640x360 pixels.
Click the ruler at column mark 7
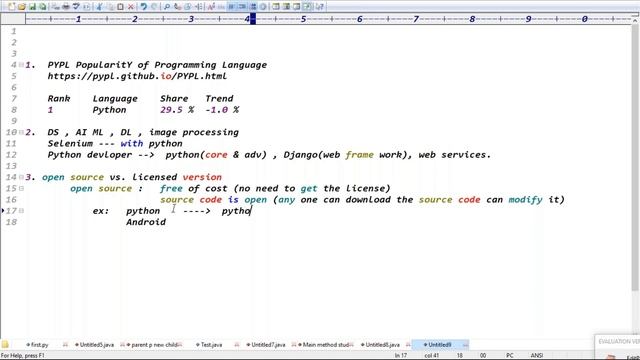point(416,19)
